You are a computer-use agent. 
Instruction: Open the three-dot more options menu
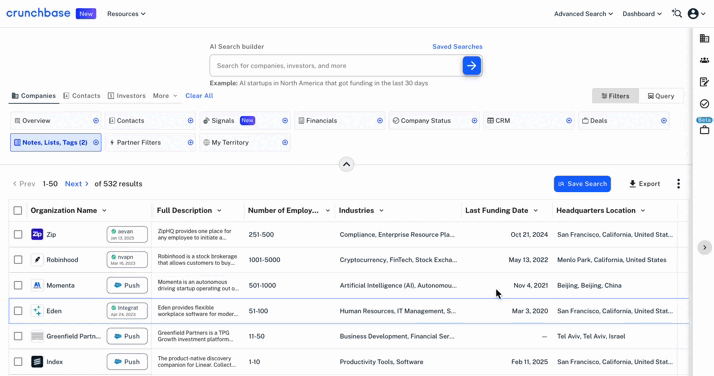tap(678, 184)
